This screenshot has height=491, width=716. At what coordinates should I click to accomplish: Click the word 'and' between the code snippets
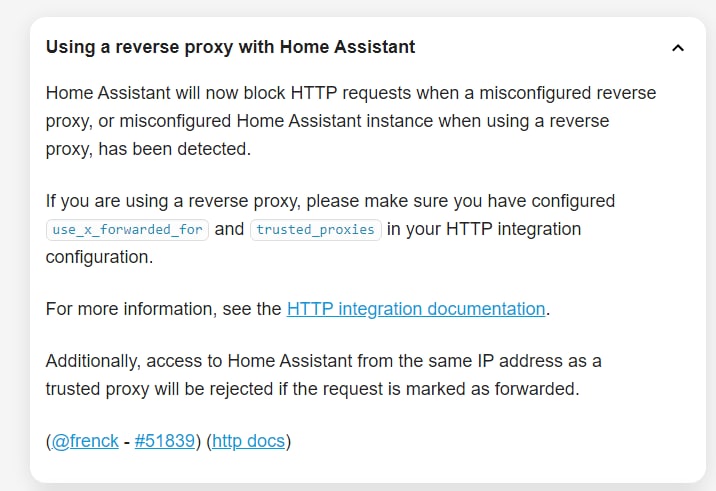[229, 229]
